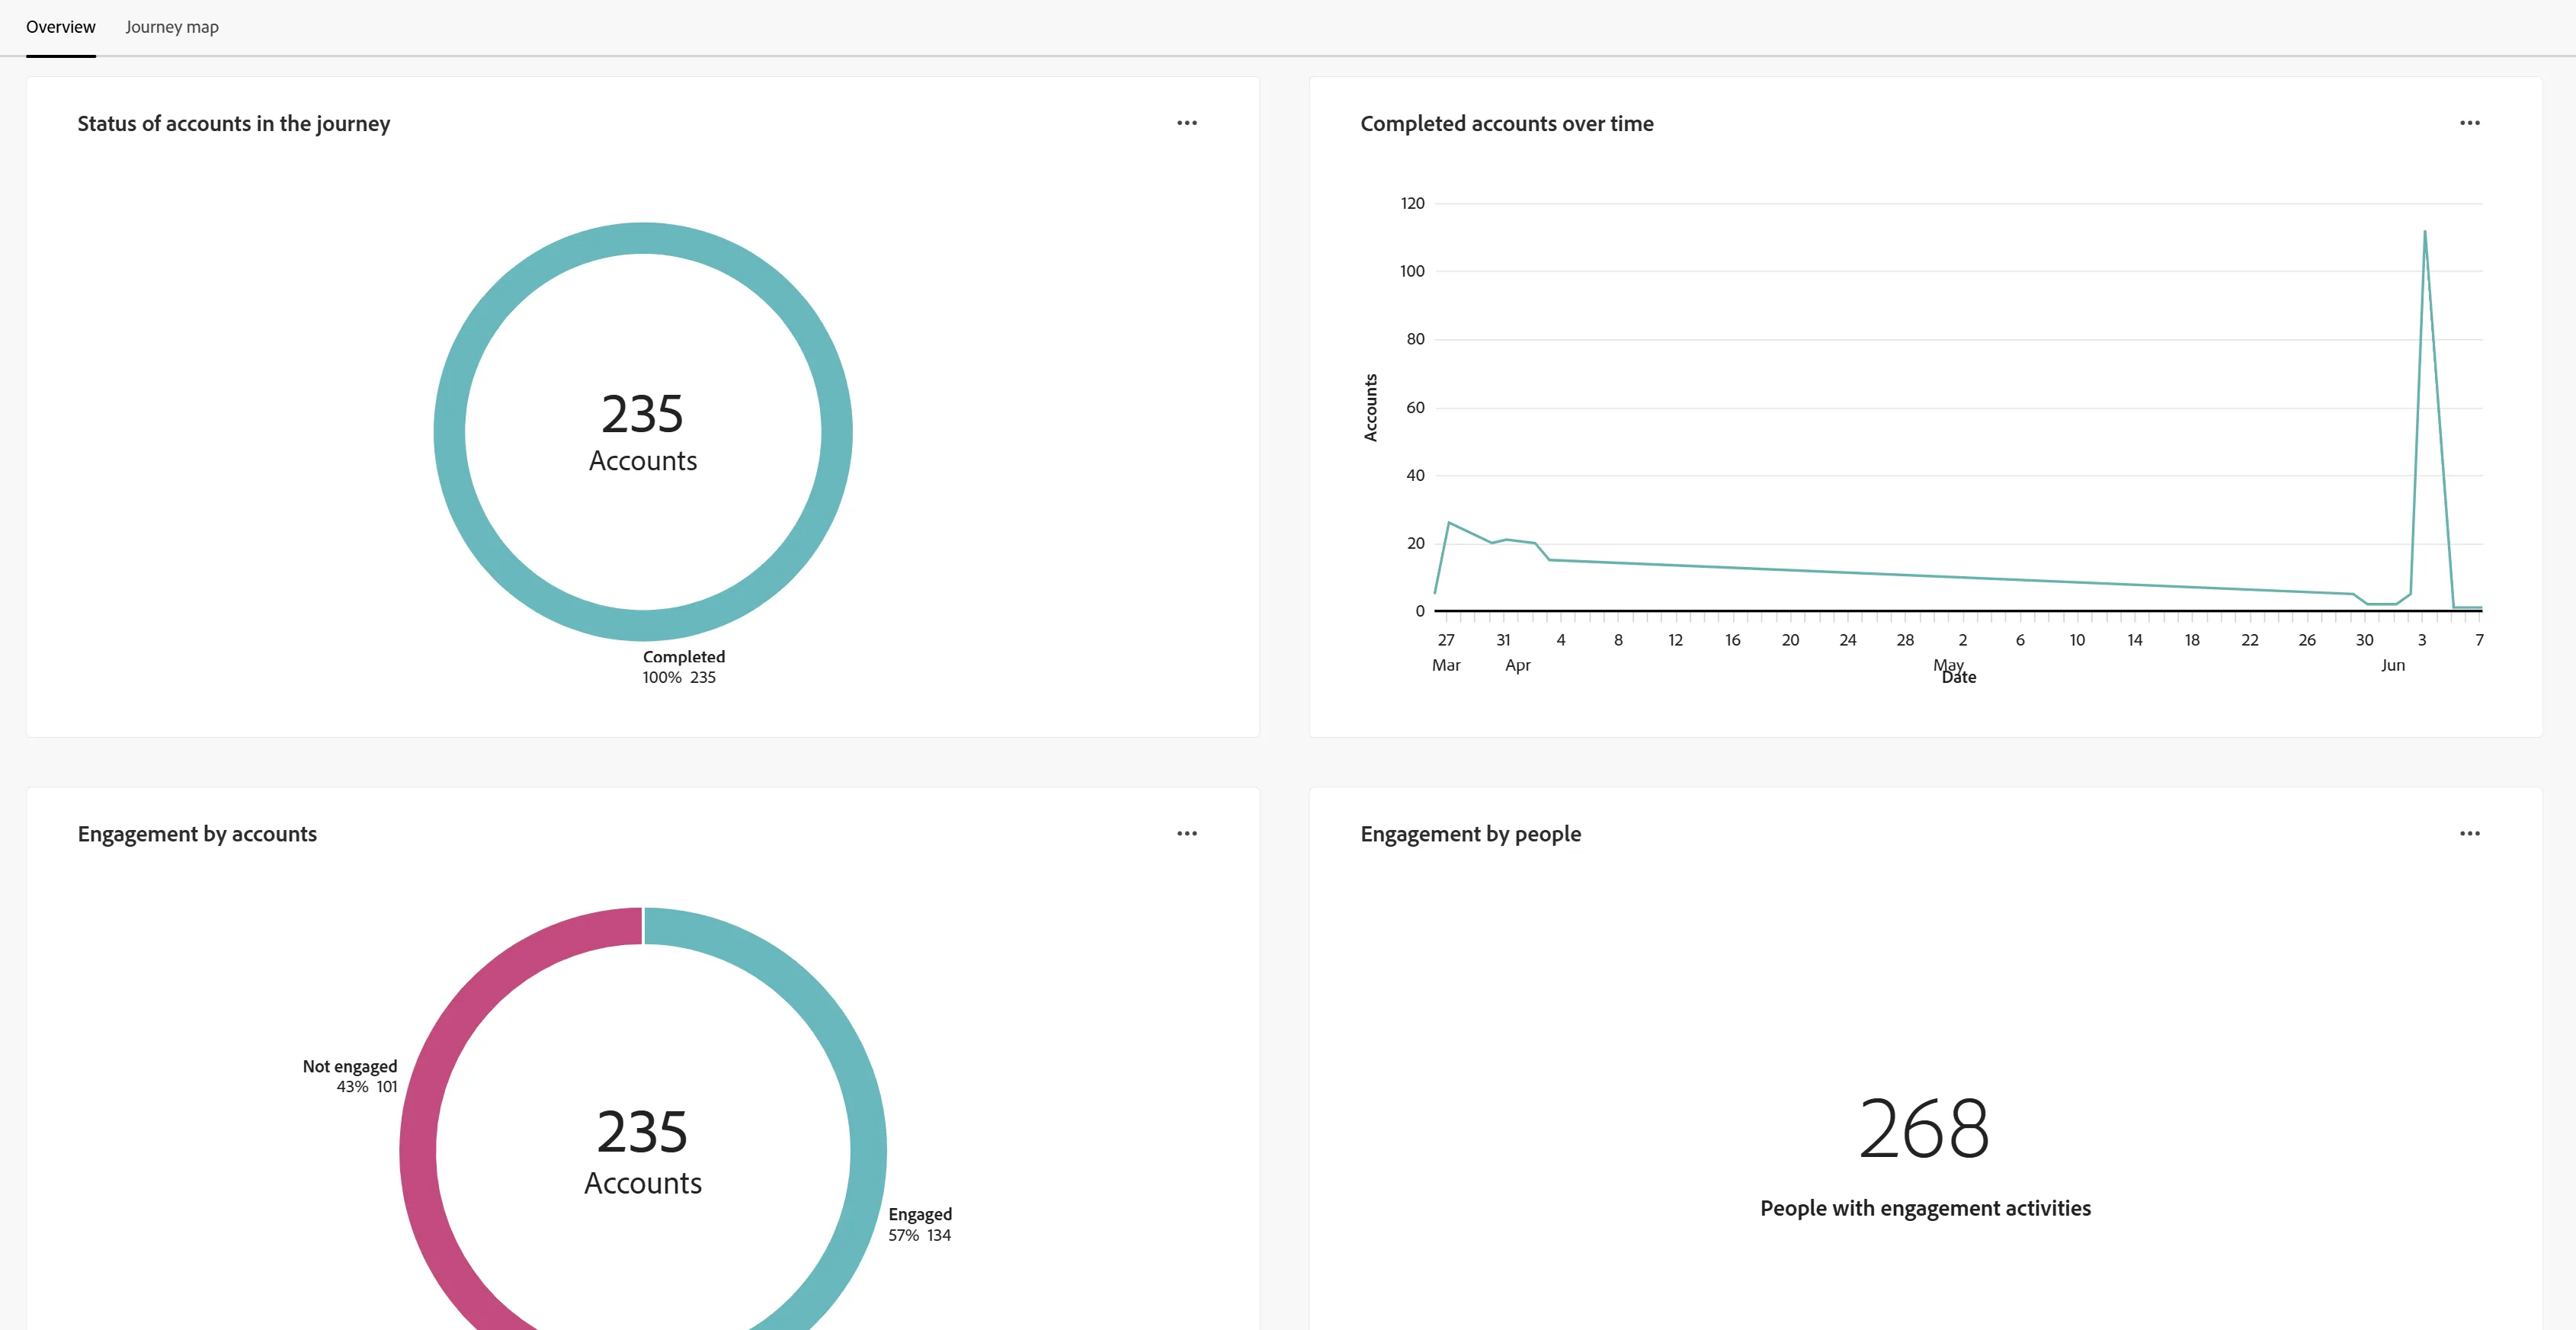Open more options for Completed accounts over time

2469,123
